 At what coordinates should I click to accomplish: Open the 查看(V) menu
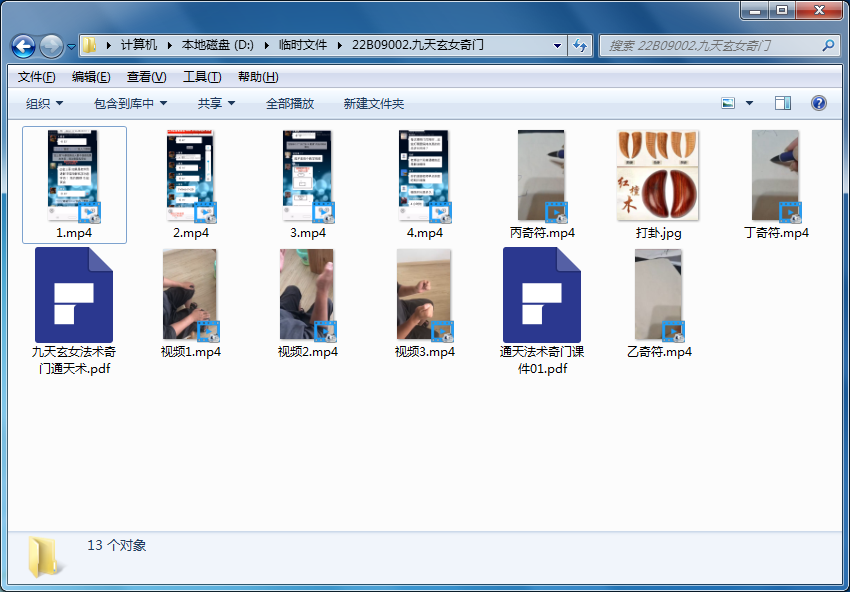coord(146,77)
